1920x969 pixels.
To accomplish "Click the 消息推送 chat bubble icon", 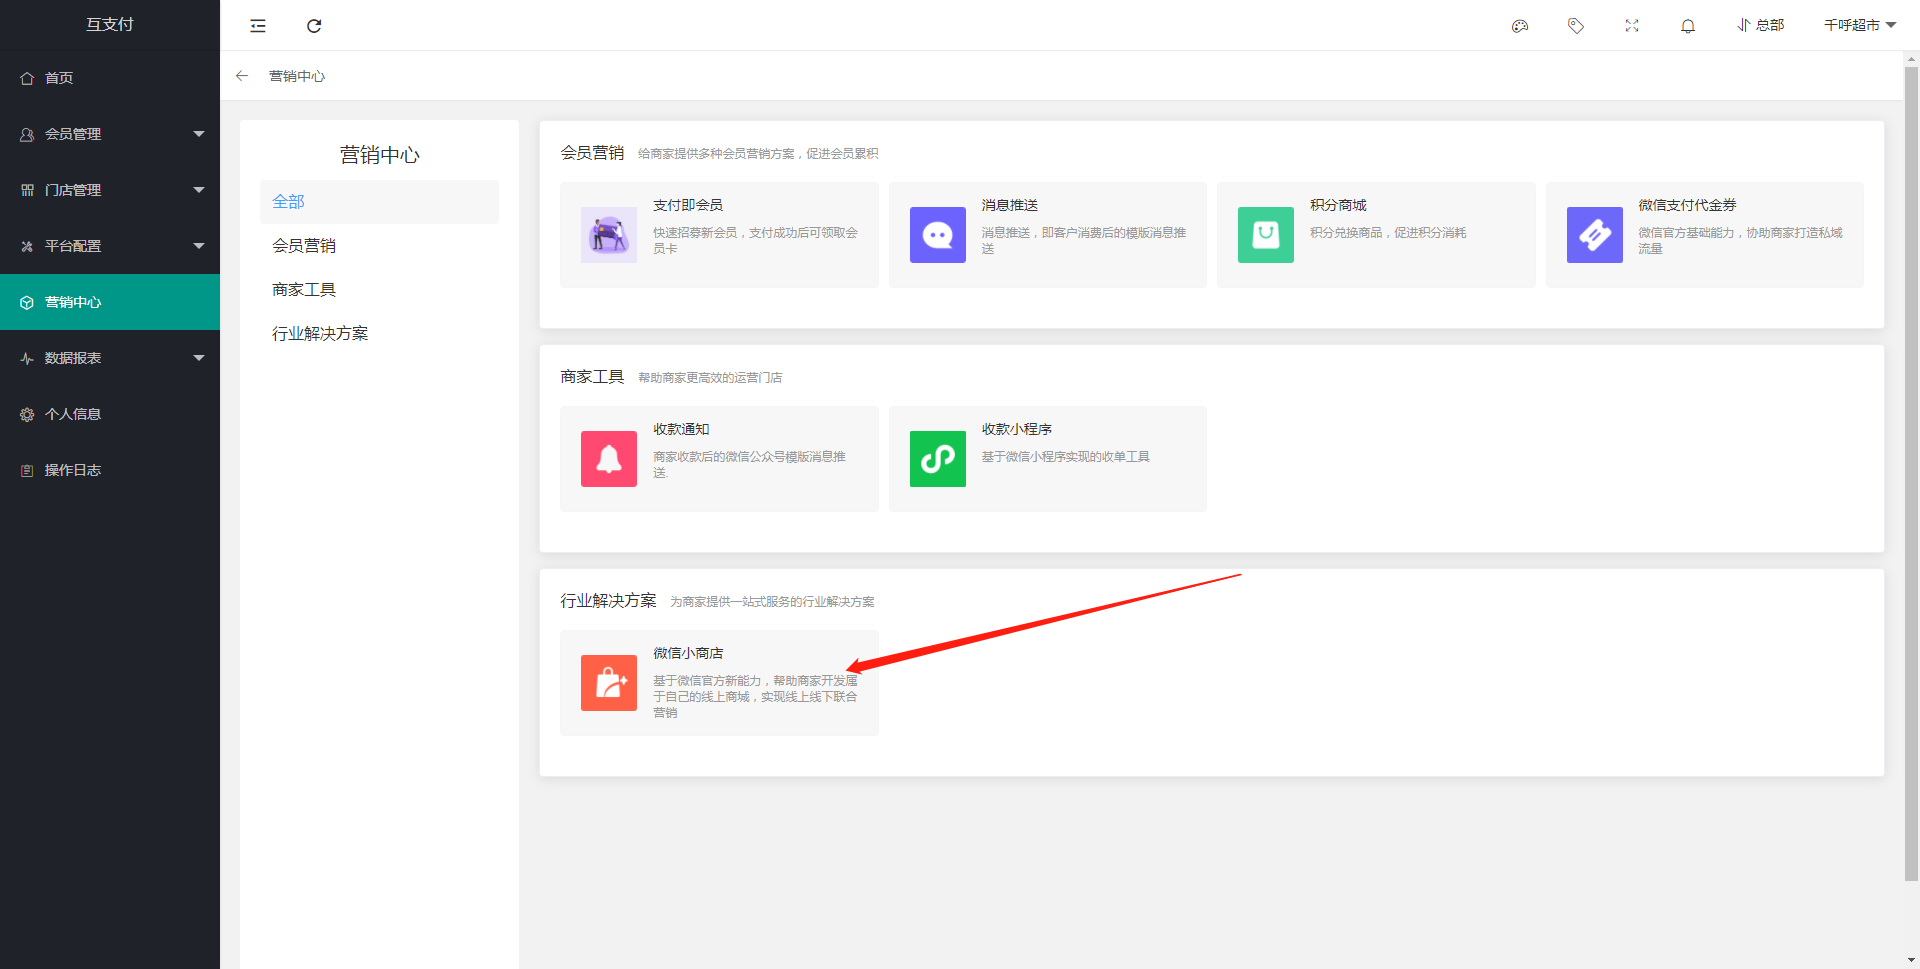I will (938, 235).
